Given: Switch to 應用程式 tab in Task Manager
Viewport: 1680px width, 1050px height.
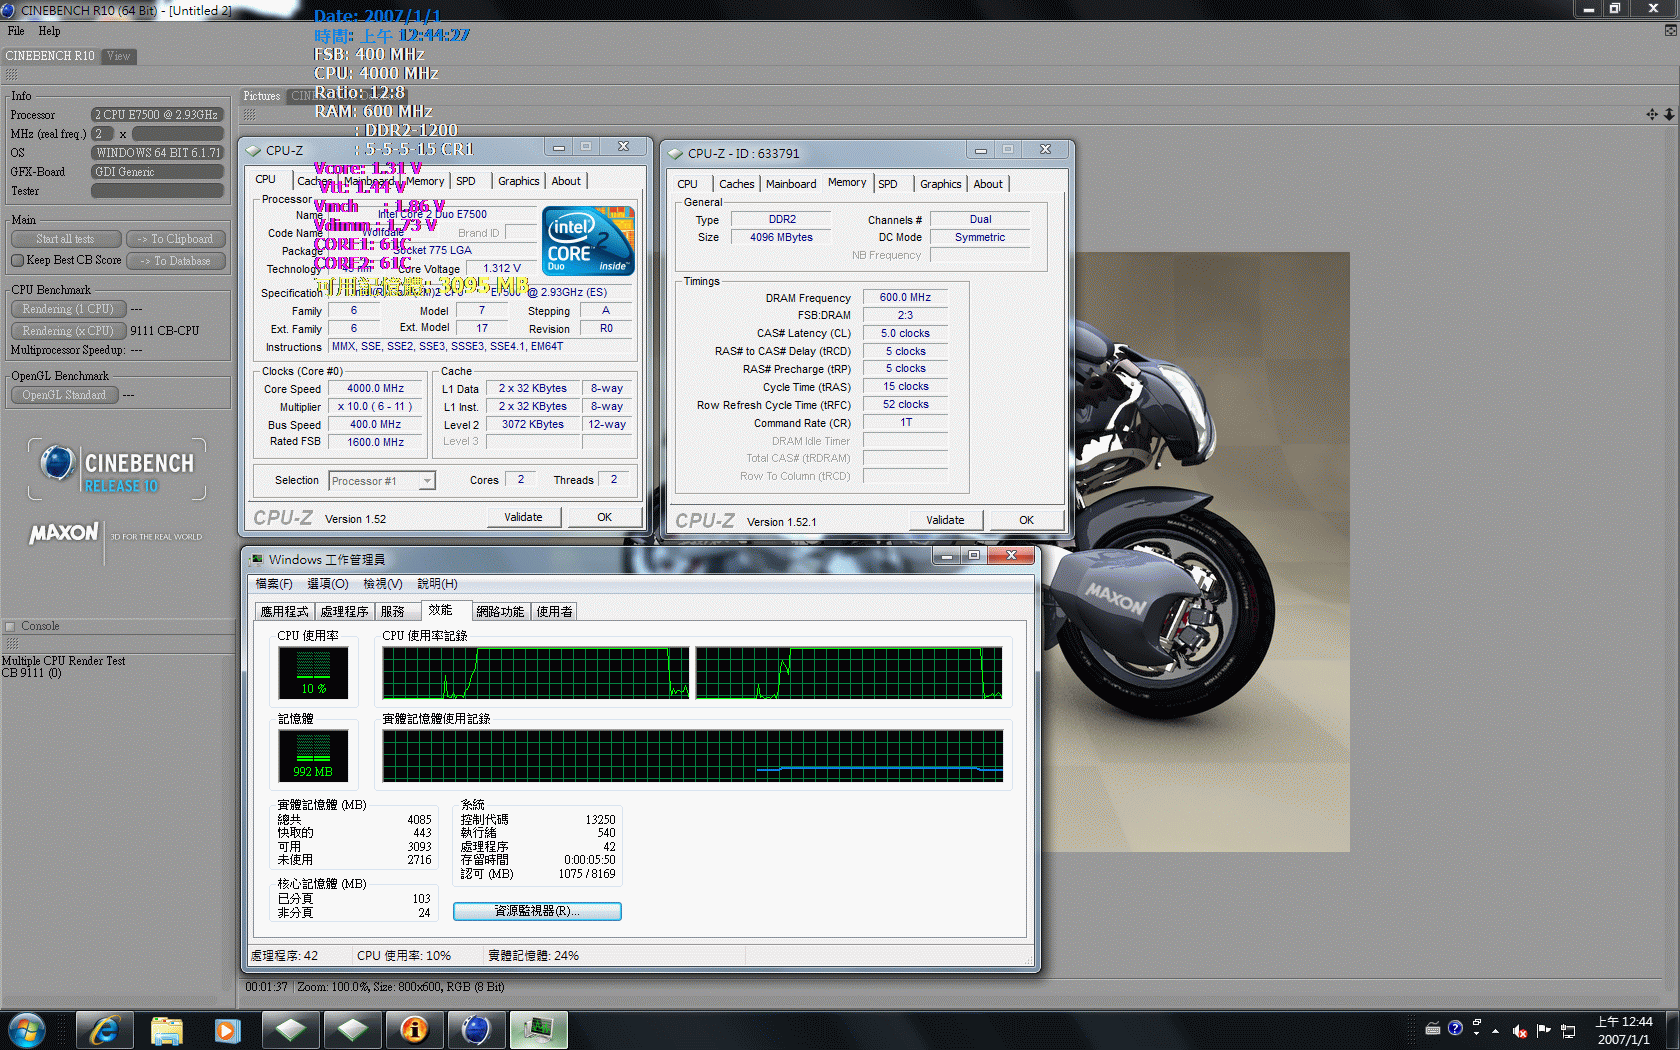Looking at the screenshot, I should (x=285, y=612).
